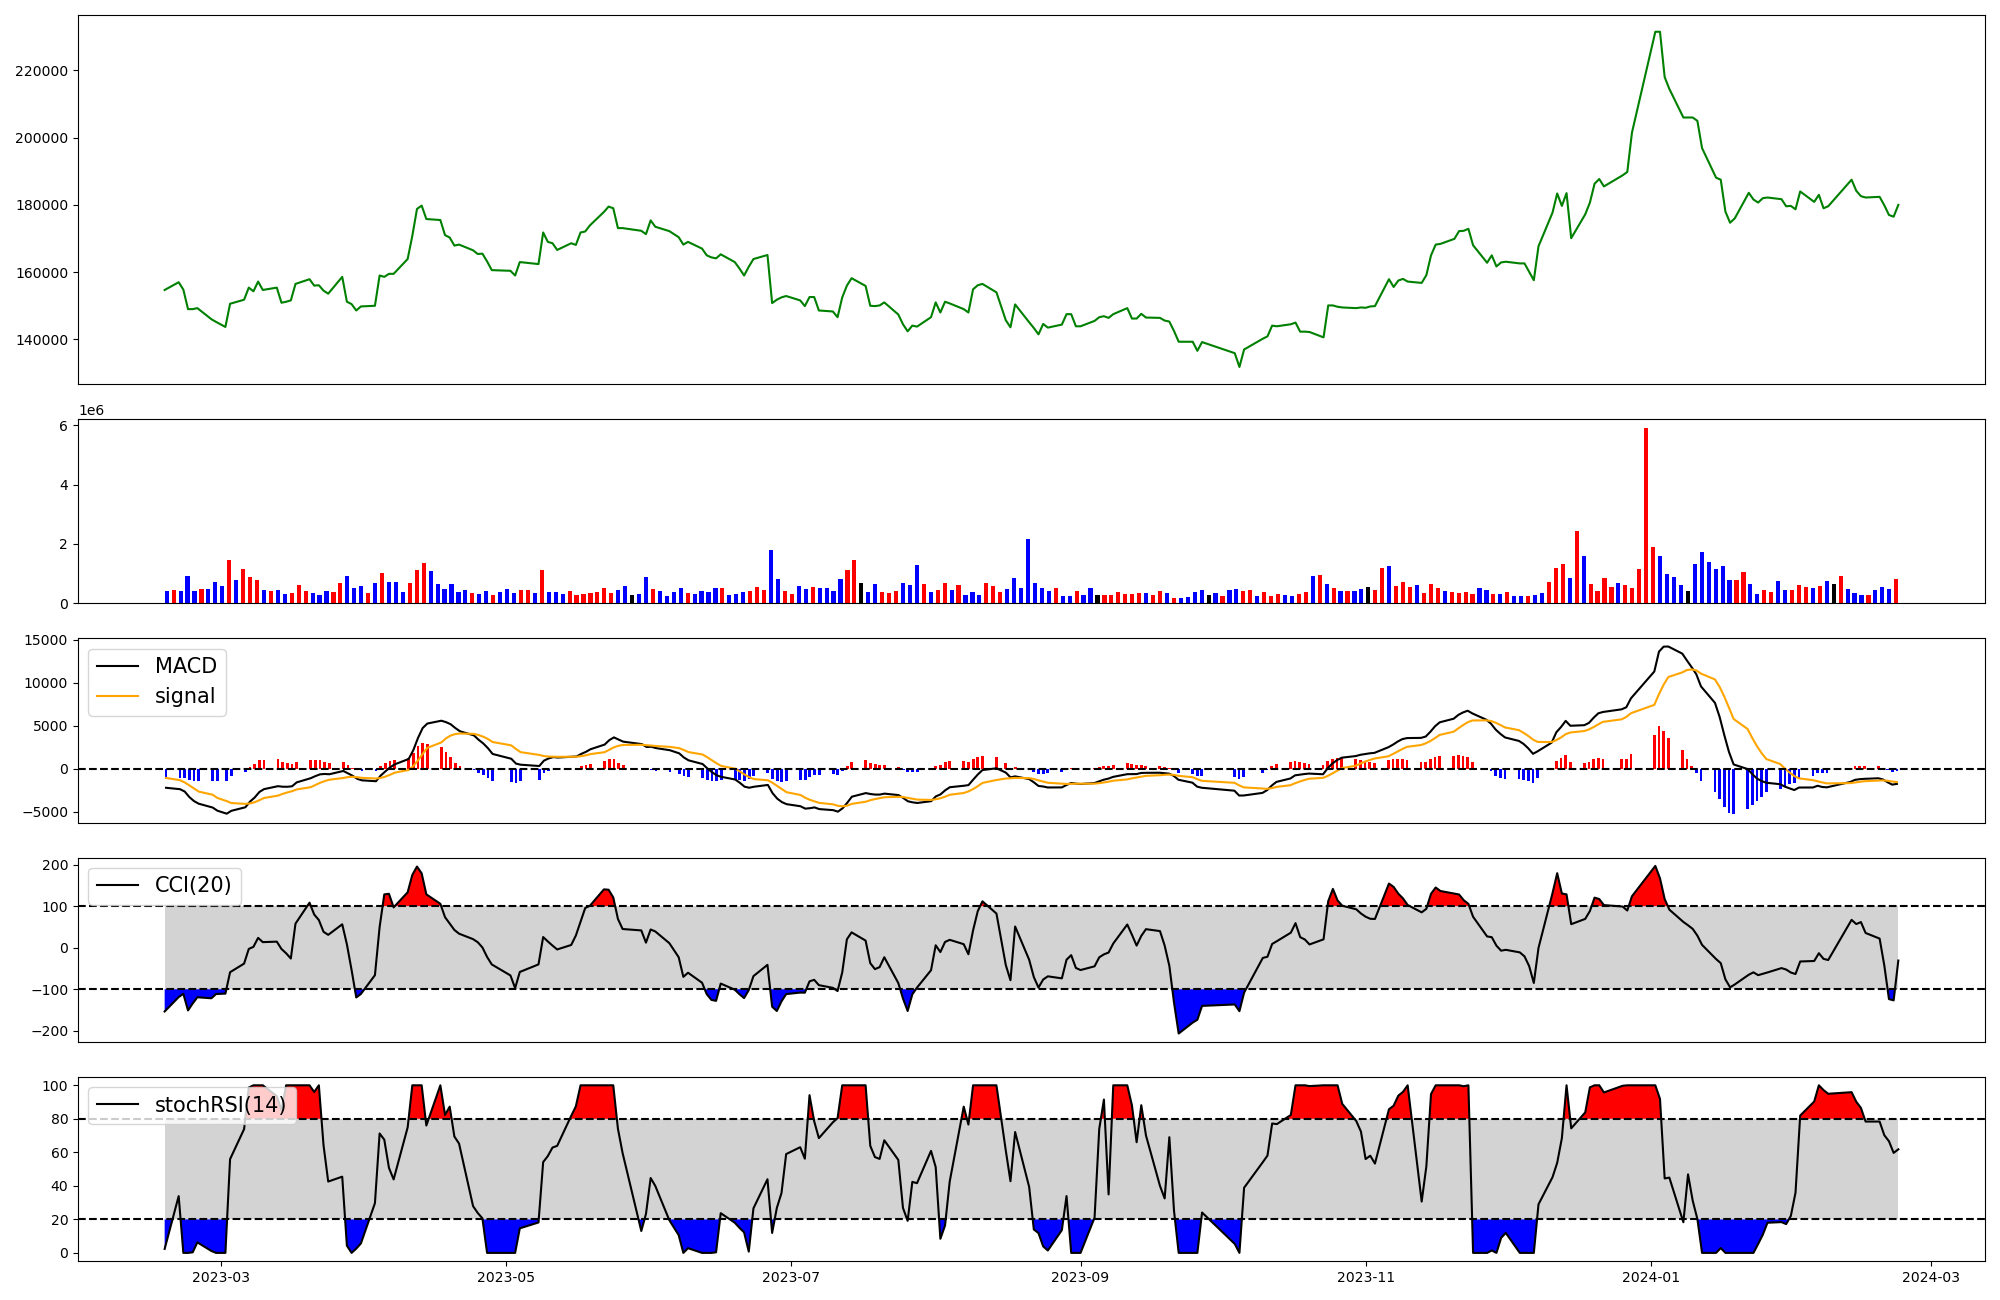This screenshot has height=1300, width=2000.
Task: Click the 2024-01 x-axis tick label
Action: click(1651, 1277)
